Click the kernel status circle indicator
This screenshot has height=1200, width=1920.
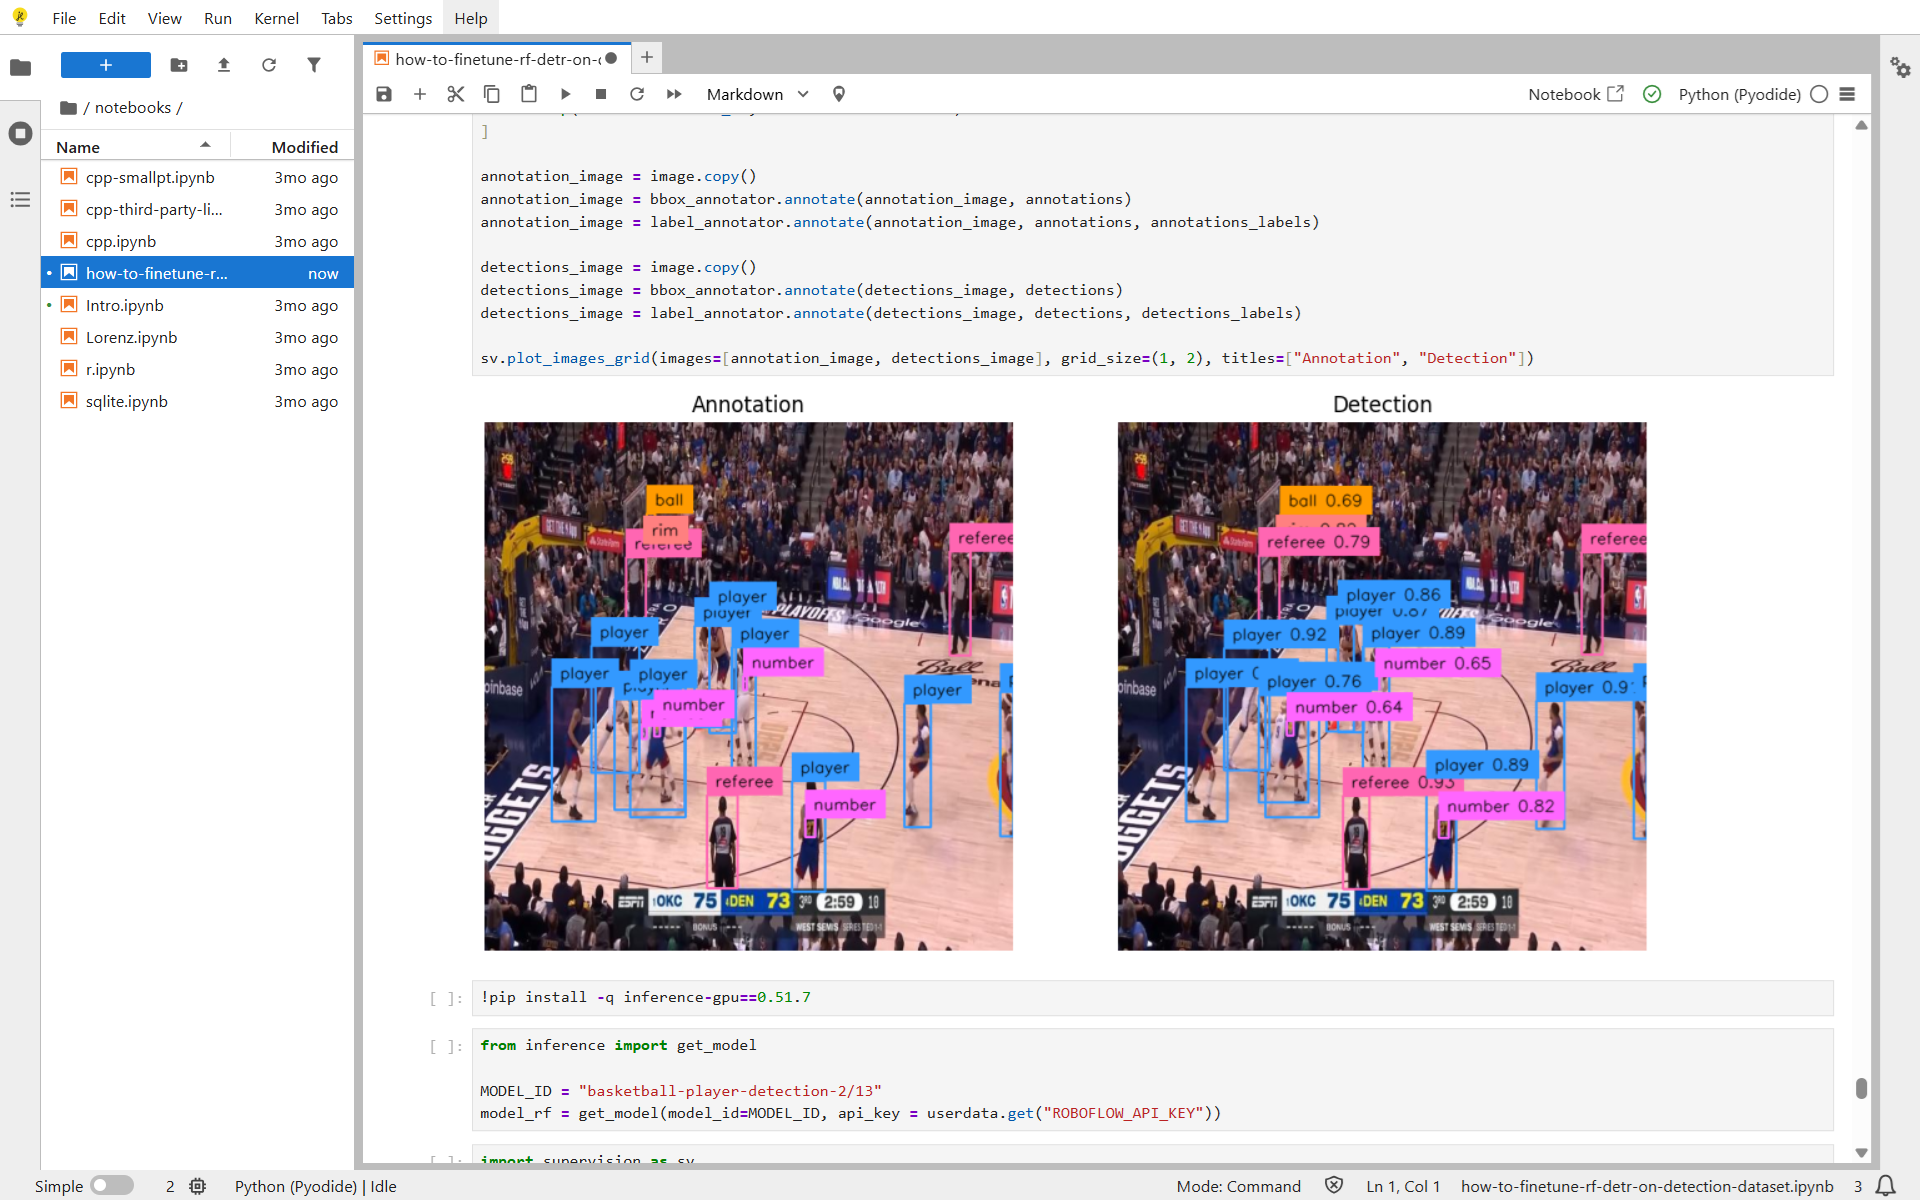[x=1819, y=94]
